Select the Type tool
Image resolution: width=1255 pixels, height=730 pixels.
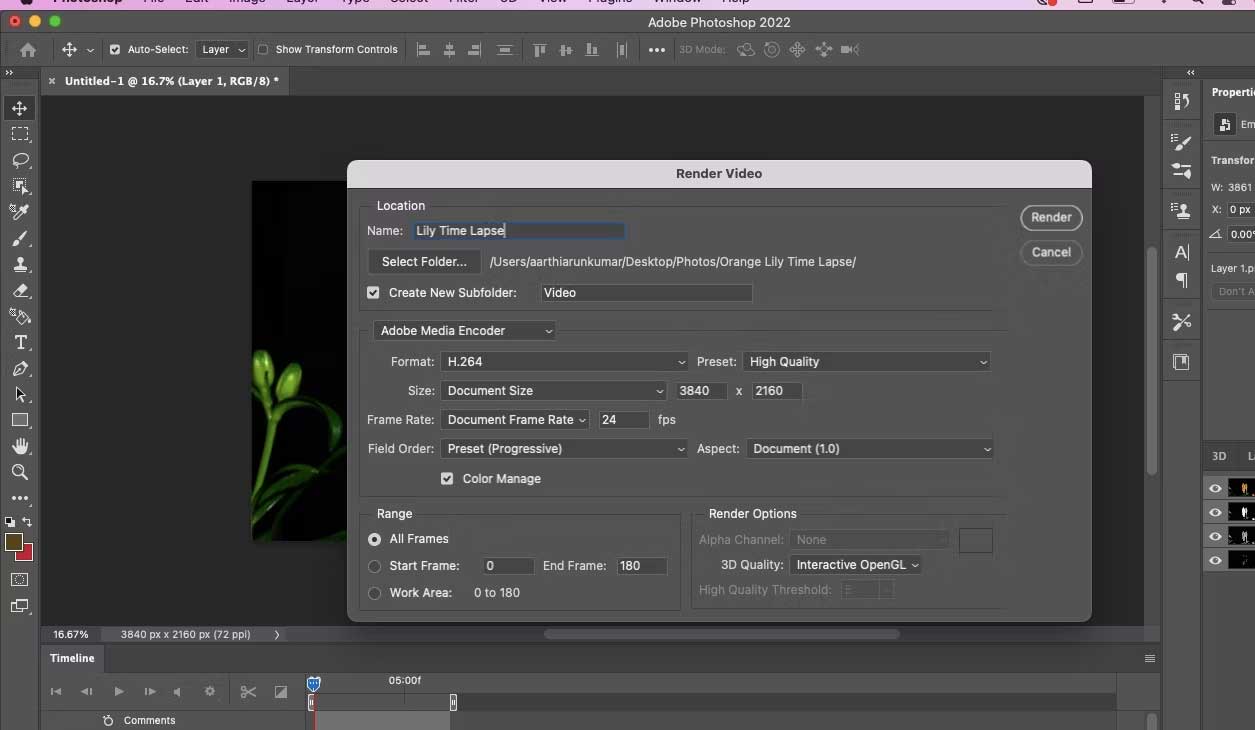point(20,343)
